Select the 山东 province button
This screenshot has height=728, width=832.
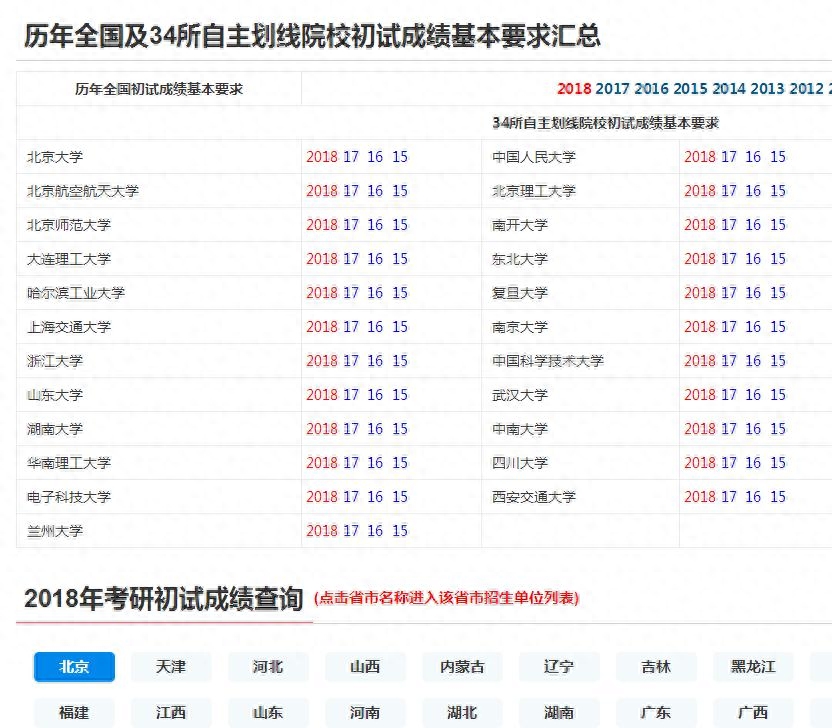(268, 713)
